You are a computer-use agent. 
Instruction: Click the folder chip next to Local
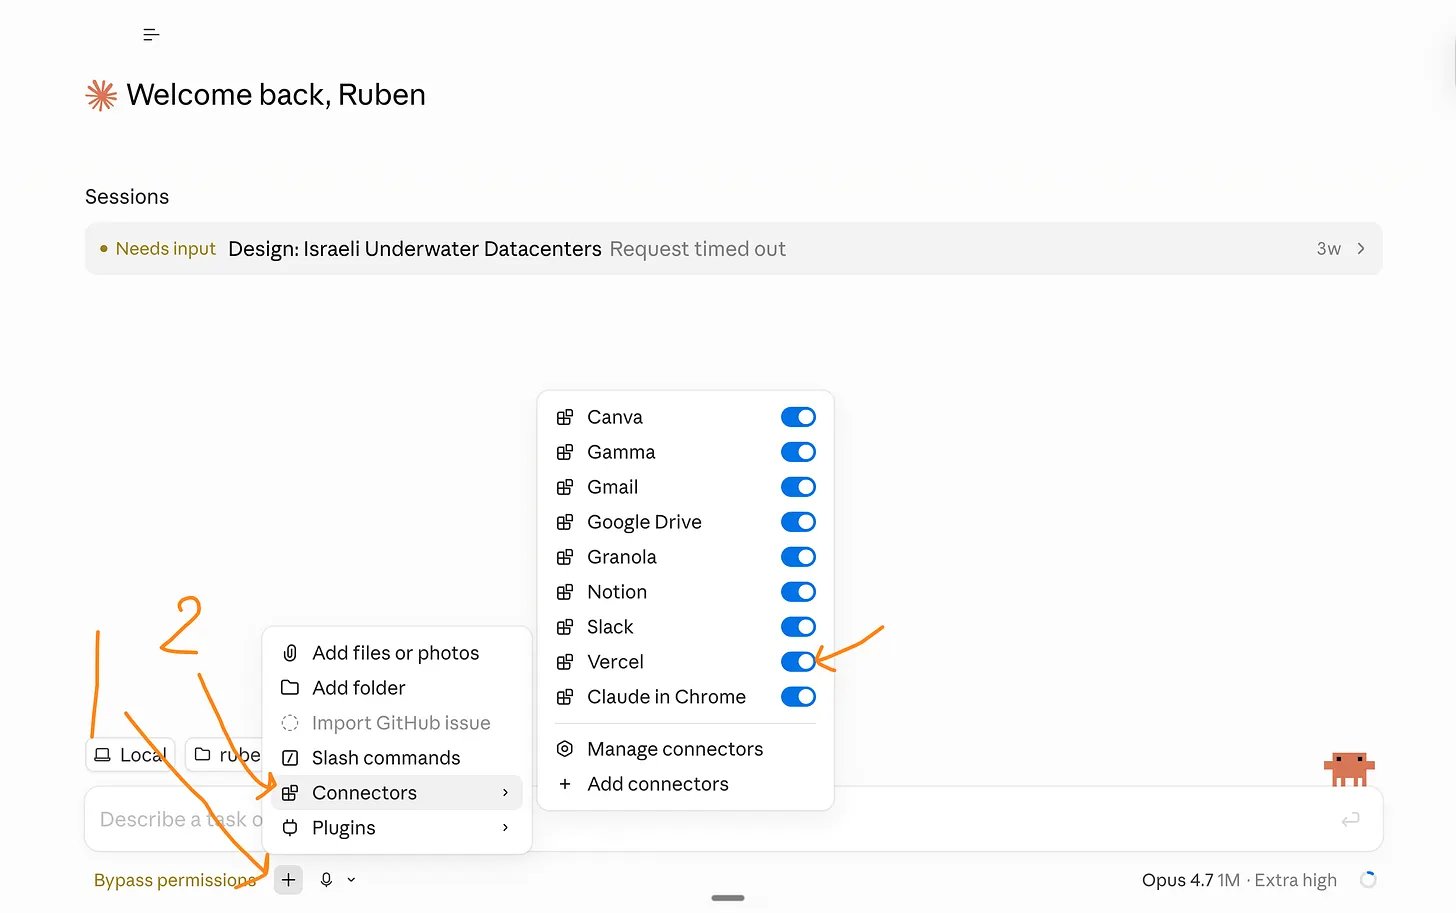(x=225, y=755)
